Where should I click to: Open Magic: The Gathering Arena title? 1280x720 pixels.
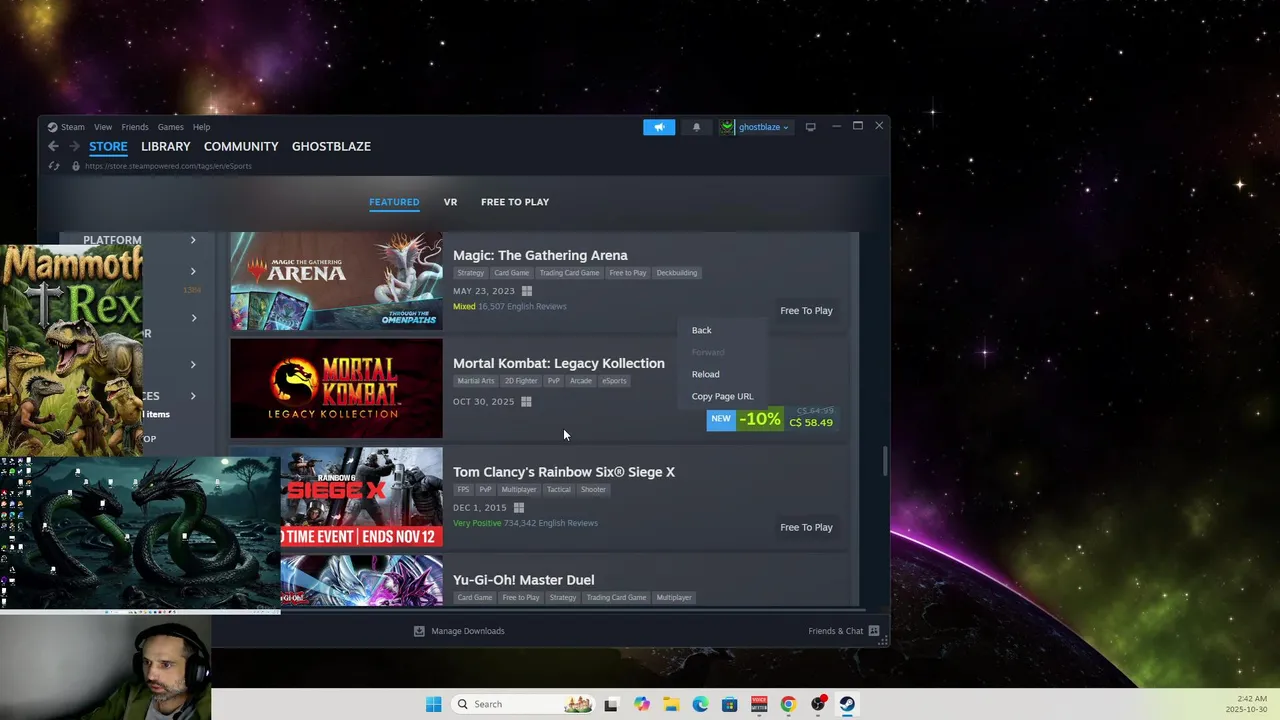pyautogui.click(x=540, y=255)
